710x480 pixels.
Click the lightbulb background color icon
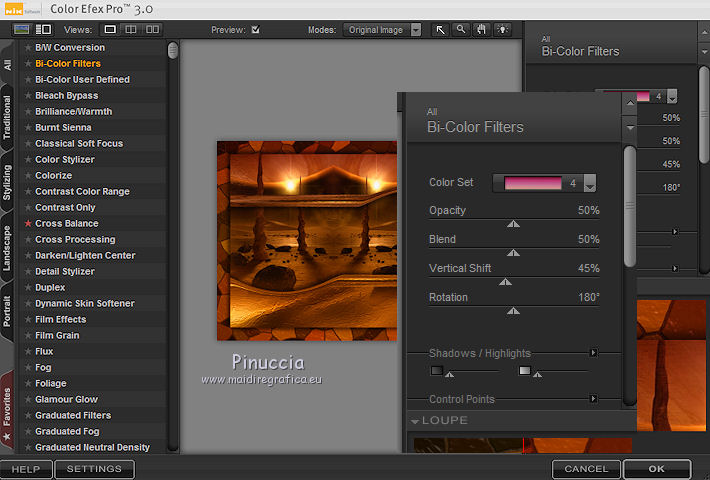[501, 30]
